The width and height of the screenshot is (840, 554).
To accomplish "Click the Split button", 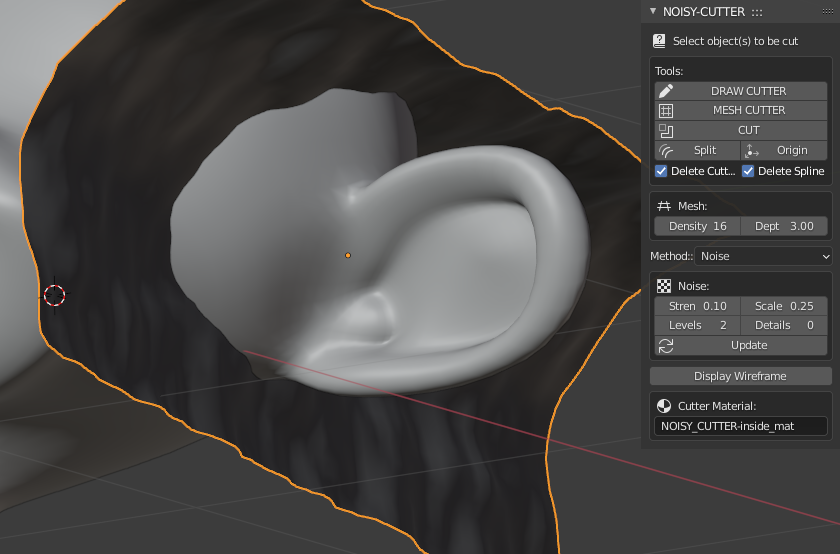I will [698, 151].
